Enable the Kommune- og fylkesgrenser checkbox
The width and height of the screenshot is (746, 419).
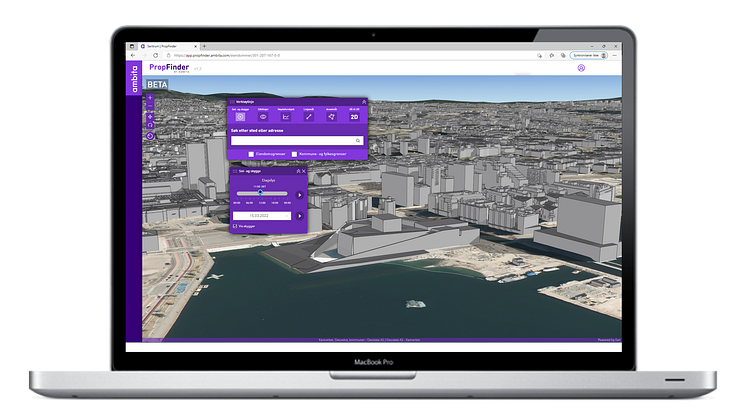click(294, 154)
